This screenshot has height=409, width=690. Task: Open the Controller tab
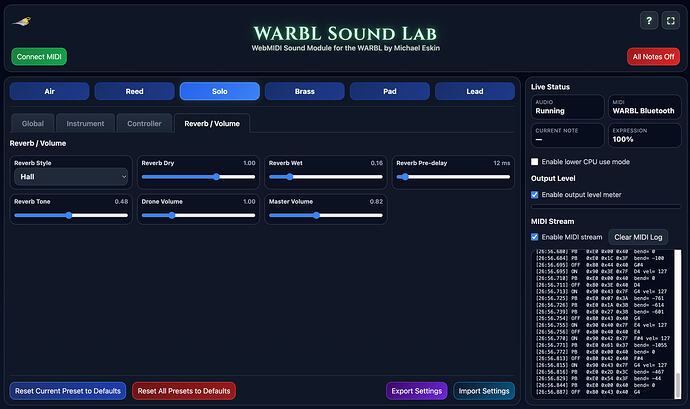[144, 123]
